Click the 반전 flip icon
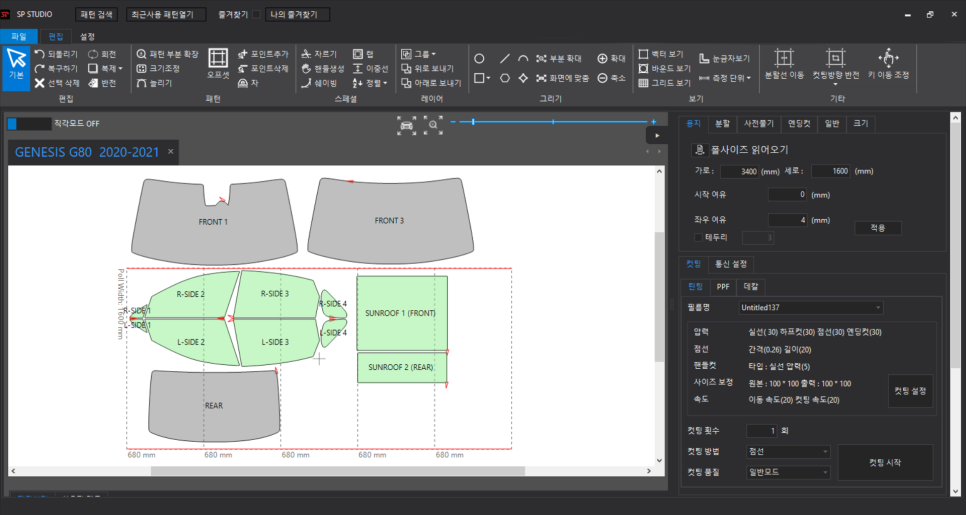The height and width of the screenshot is (515, 966). 93,83
